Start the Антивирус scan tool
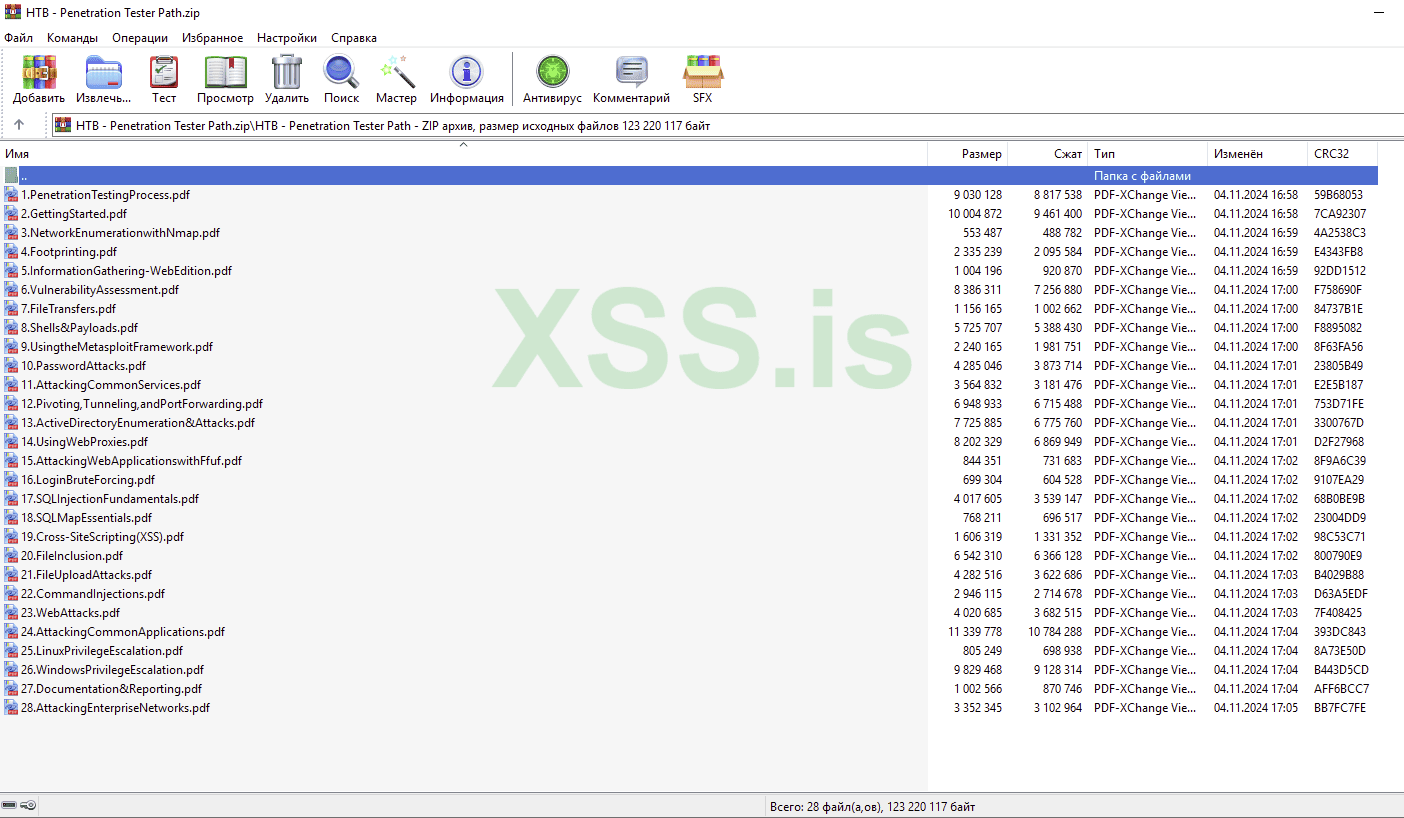Image resolution: width=1404 pixels, height=818 pixels. click(552, 72)
